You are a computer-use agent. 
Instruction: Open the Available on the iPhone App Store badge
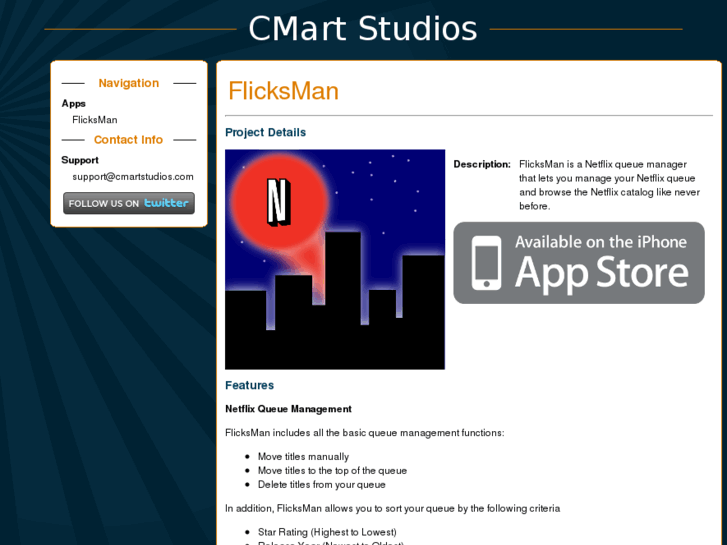pos(579,263)
